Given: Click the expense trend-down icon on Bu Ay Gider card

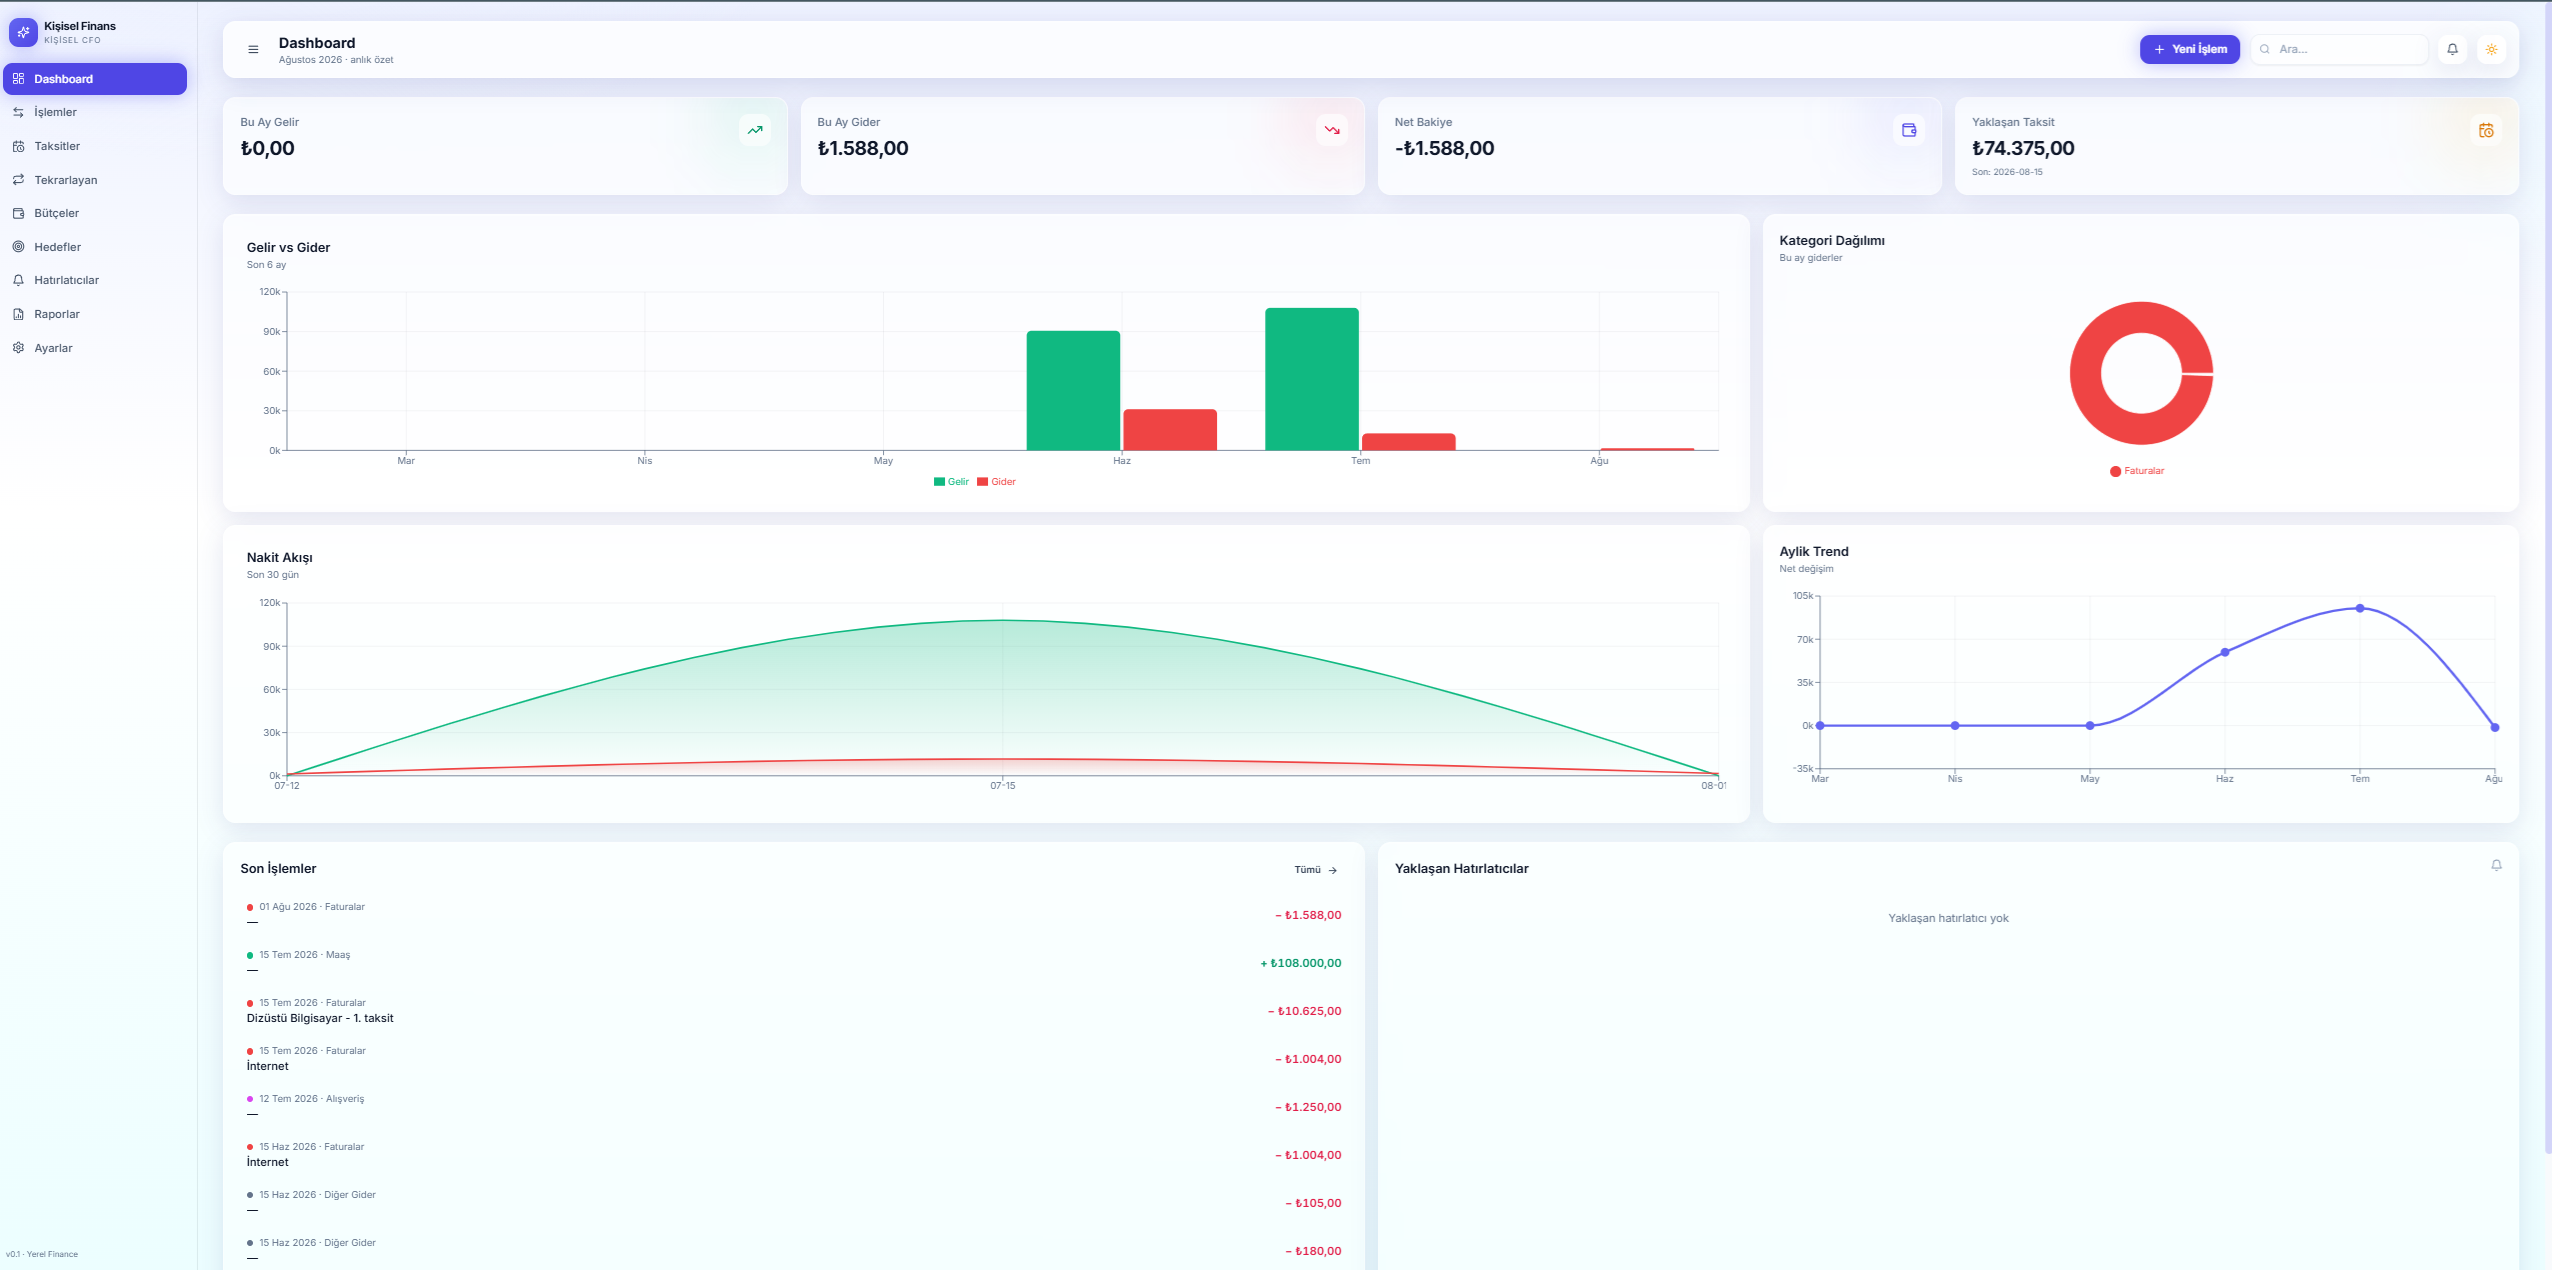Looking at the screenshot, I should click(1332, 130).
